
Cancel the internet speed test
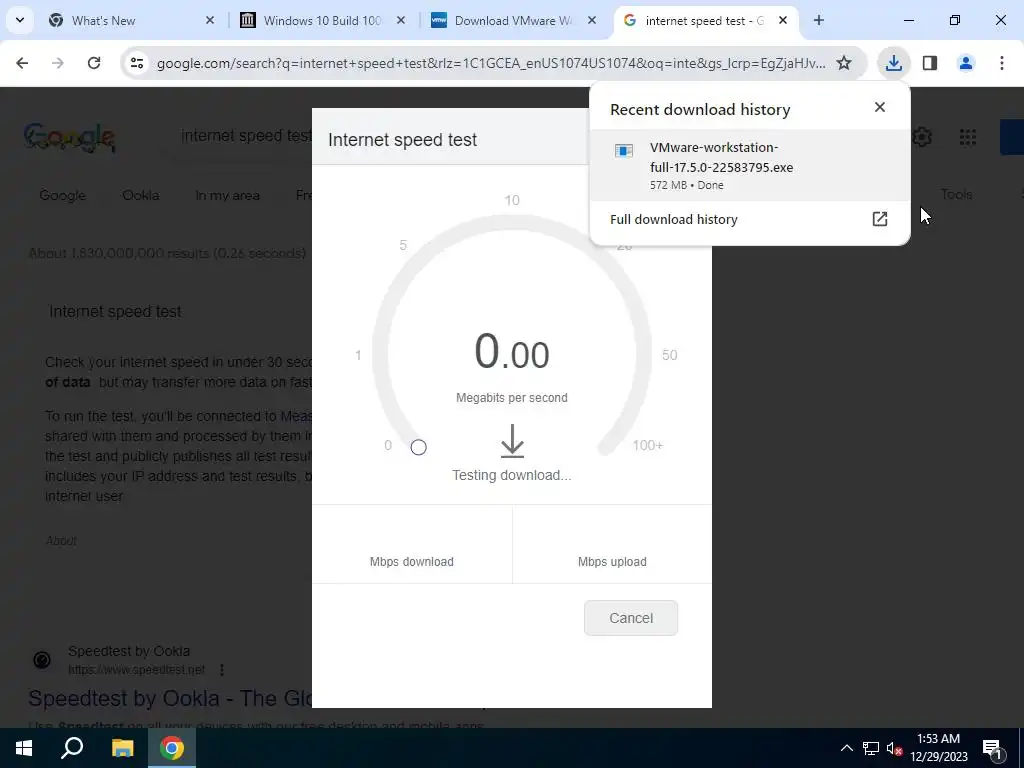click(631, 618)
